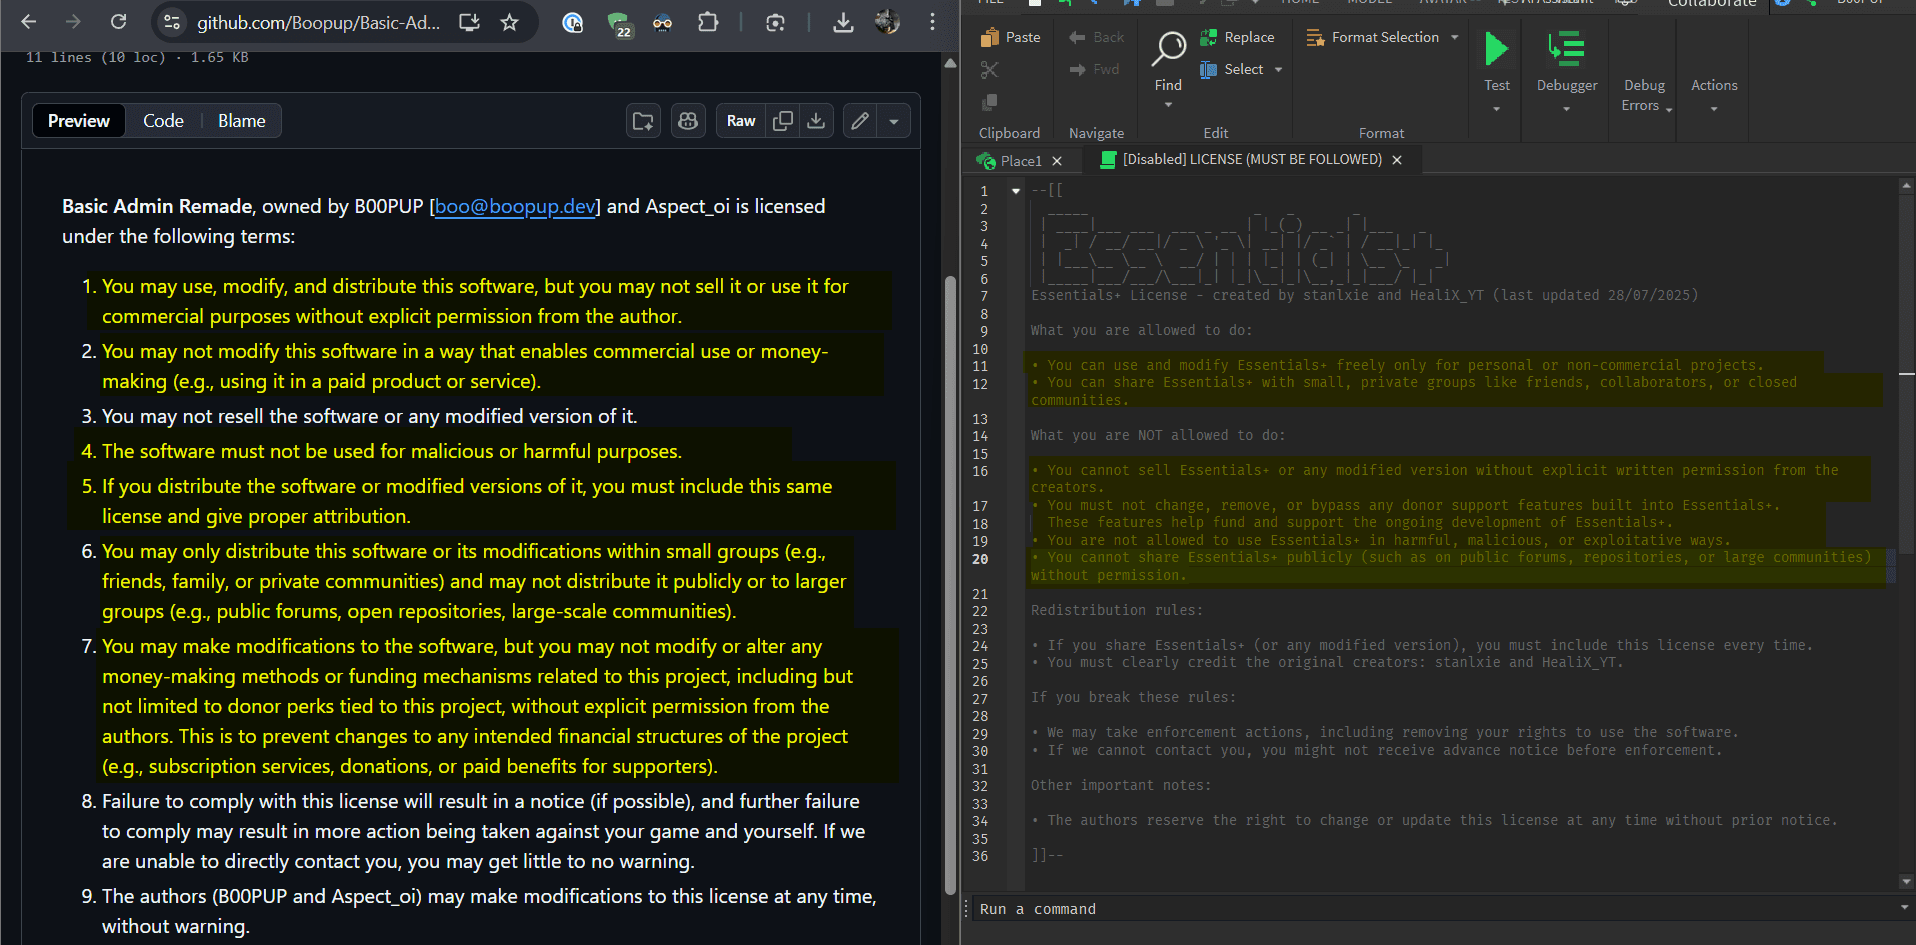Bookmark this page with the star icon
The width and height of the screenshot is (1916, 945).
click(x=510, y=22)
